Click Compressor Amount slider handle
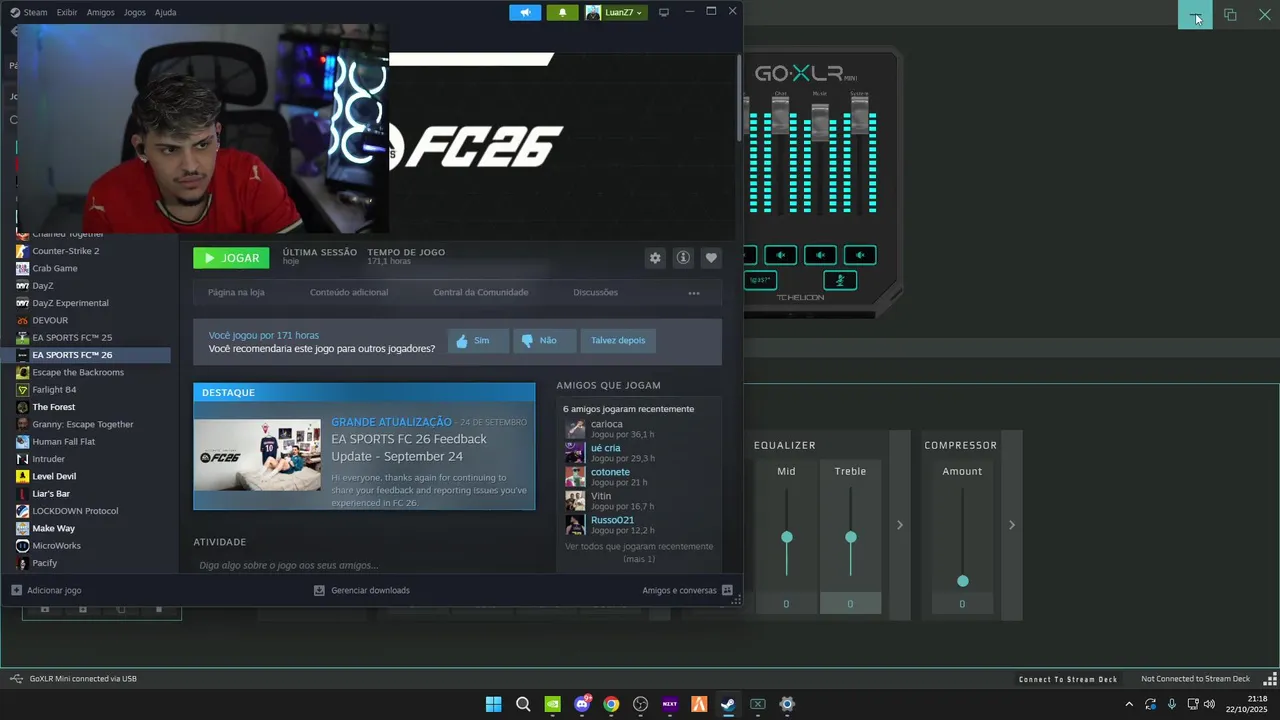Image resolution: width=1280 pixels, height=720 pixels. pos(963,581)
